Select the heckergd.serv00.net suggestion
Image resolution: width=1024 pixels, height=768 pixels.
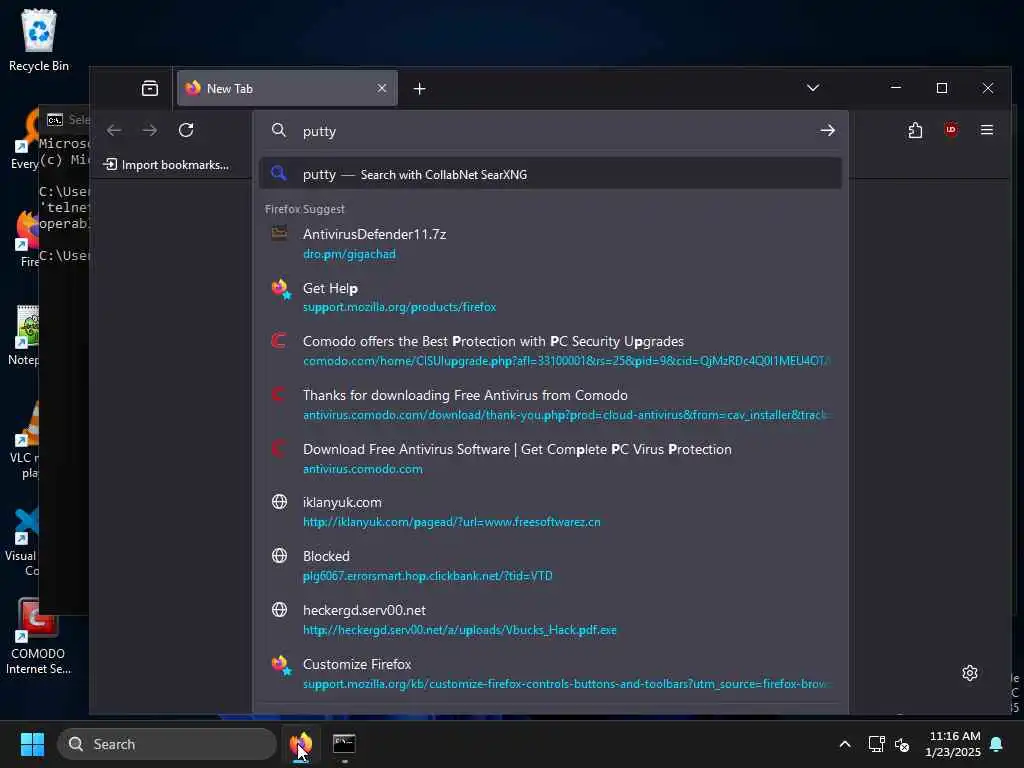(x=551, y=620)
